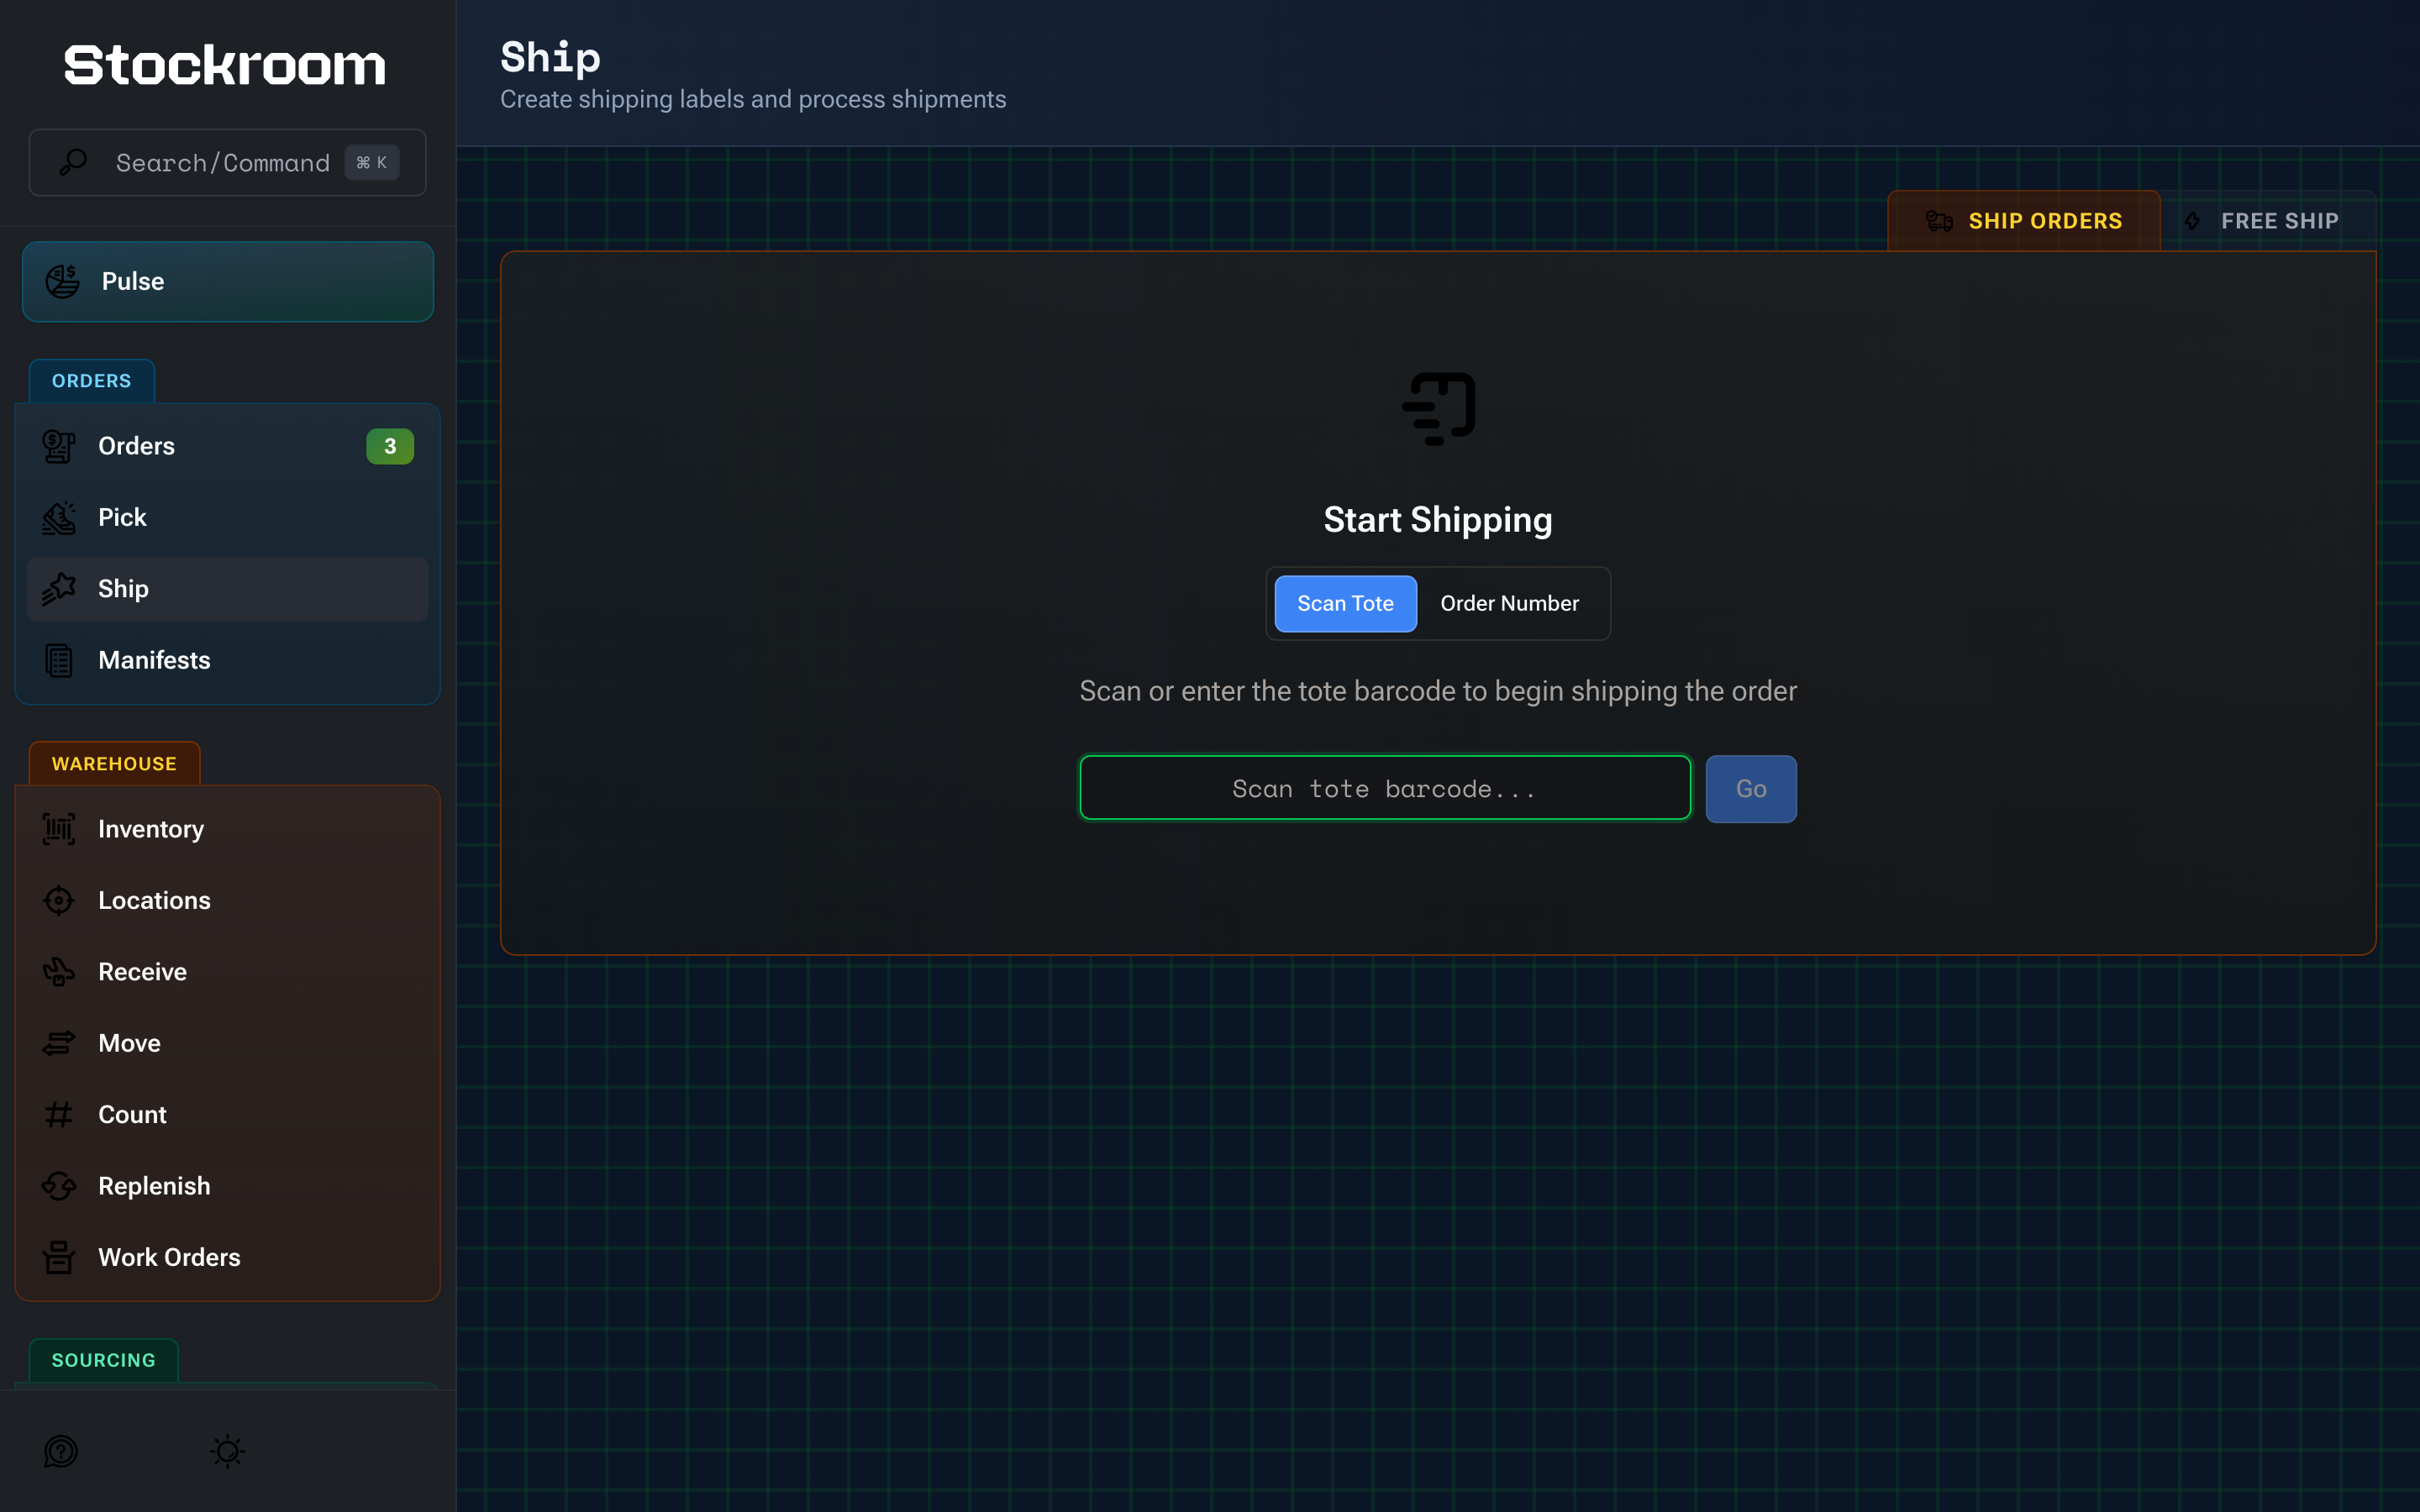Click the Move arrows icon

click(x=59, y=1043)
